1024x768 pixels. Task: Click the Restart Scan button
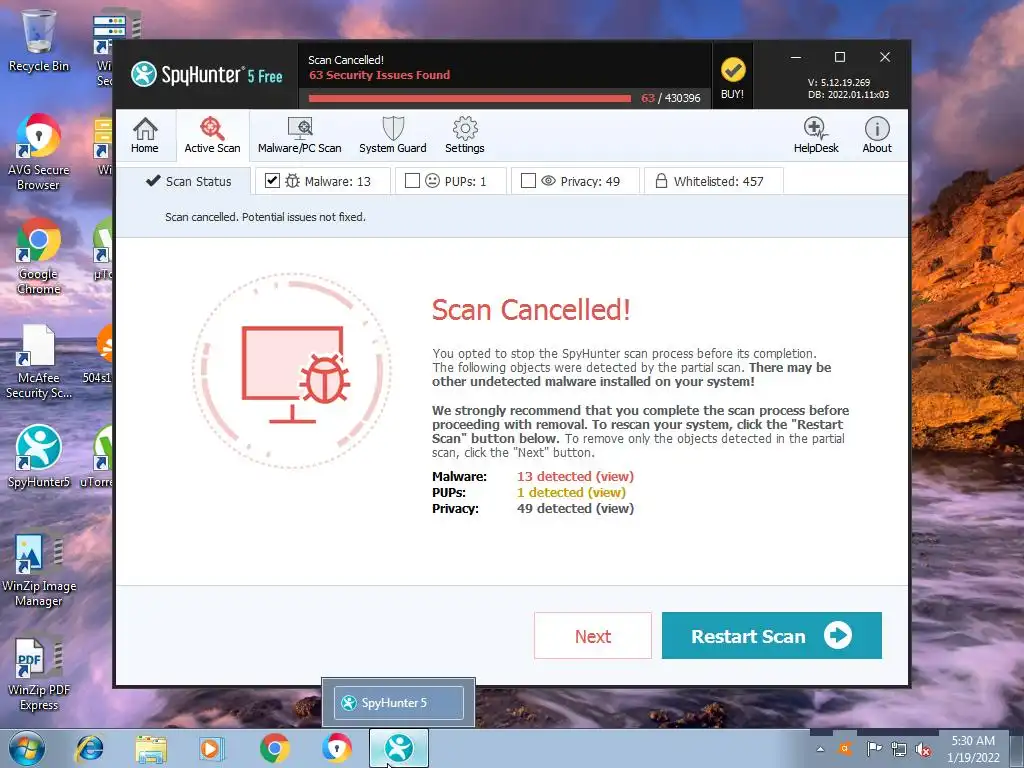(x=772, y=635)
